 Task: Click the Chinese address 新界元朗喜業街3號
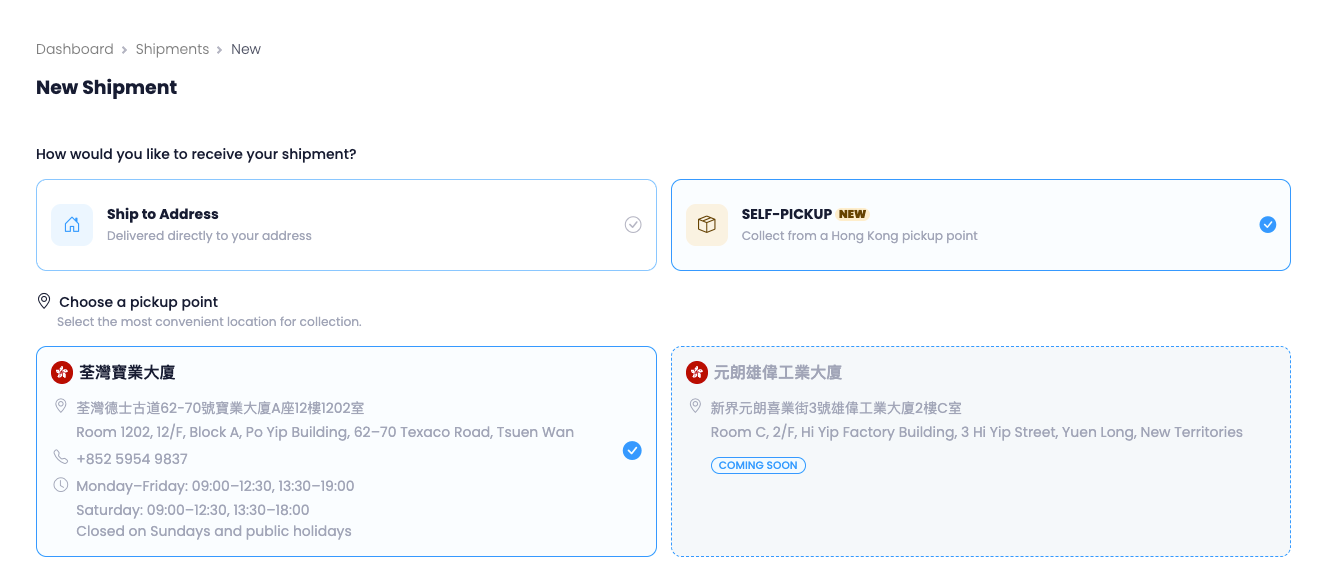click(x=836, y=408)
